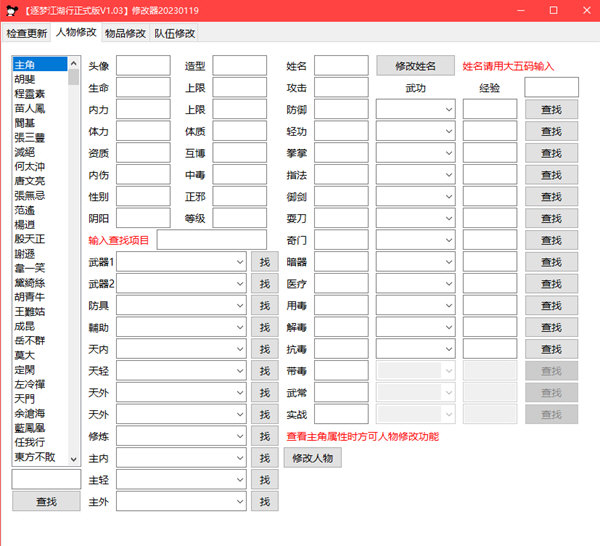Switch to the 检查更新 tab
The height and width of the screenshot is (546, 600).
(x=26, y=33)
